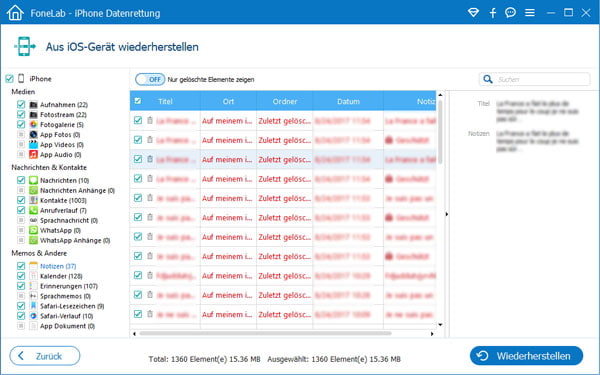Click the Safari-Lesezeichen bookmark icon

click(x=34, y=306)
